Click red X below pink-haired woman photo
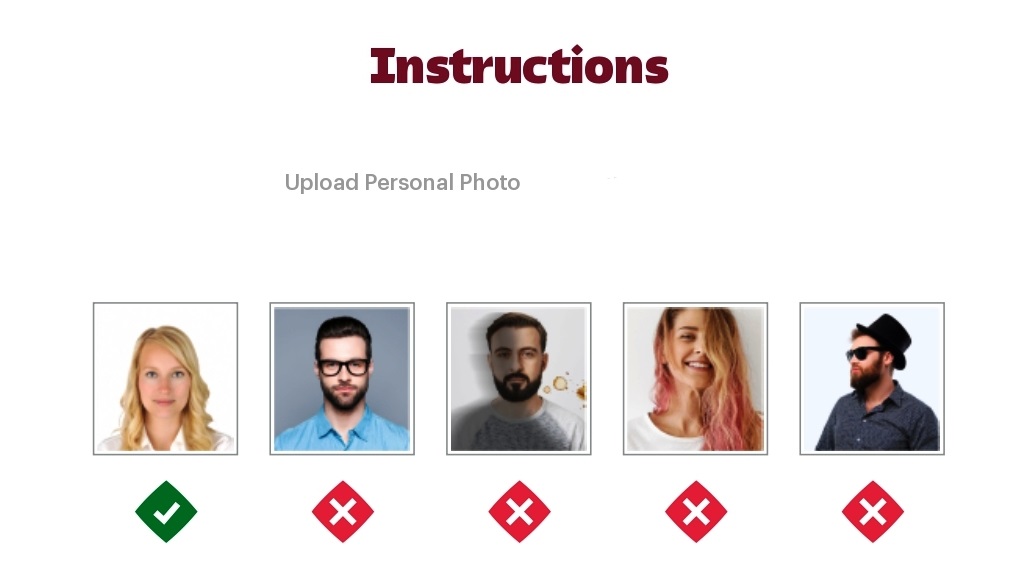The width and height of the screenshot is (1025, 572). pyautogui.click(x=696, y=511)
